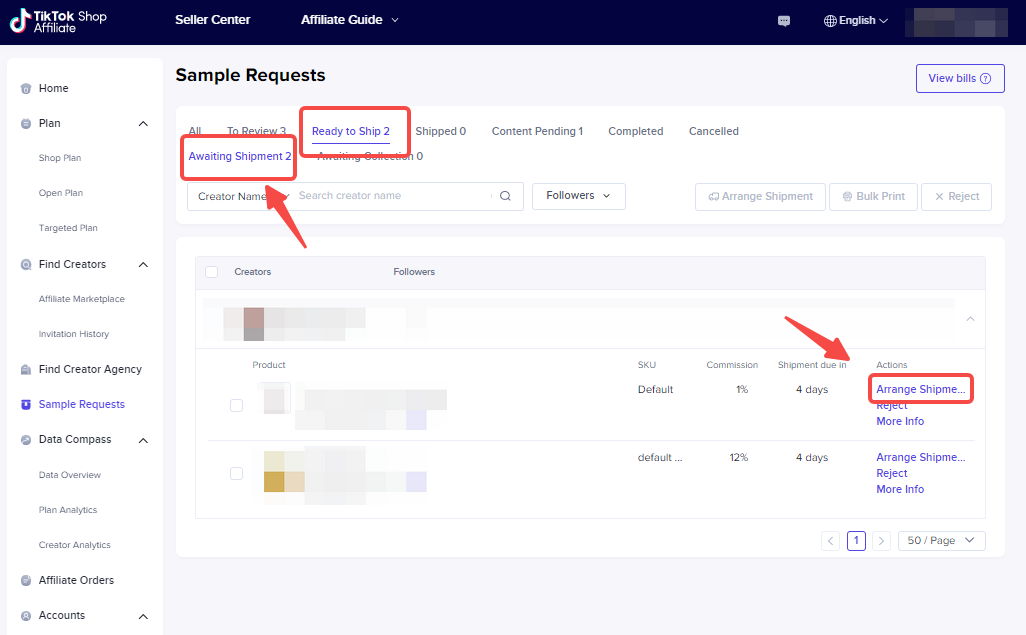
Task: Open the chat messages icon
Action: (x=784, y=21)
